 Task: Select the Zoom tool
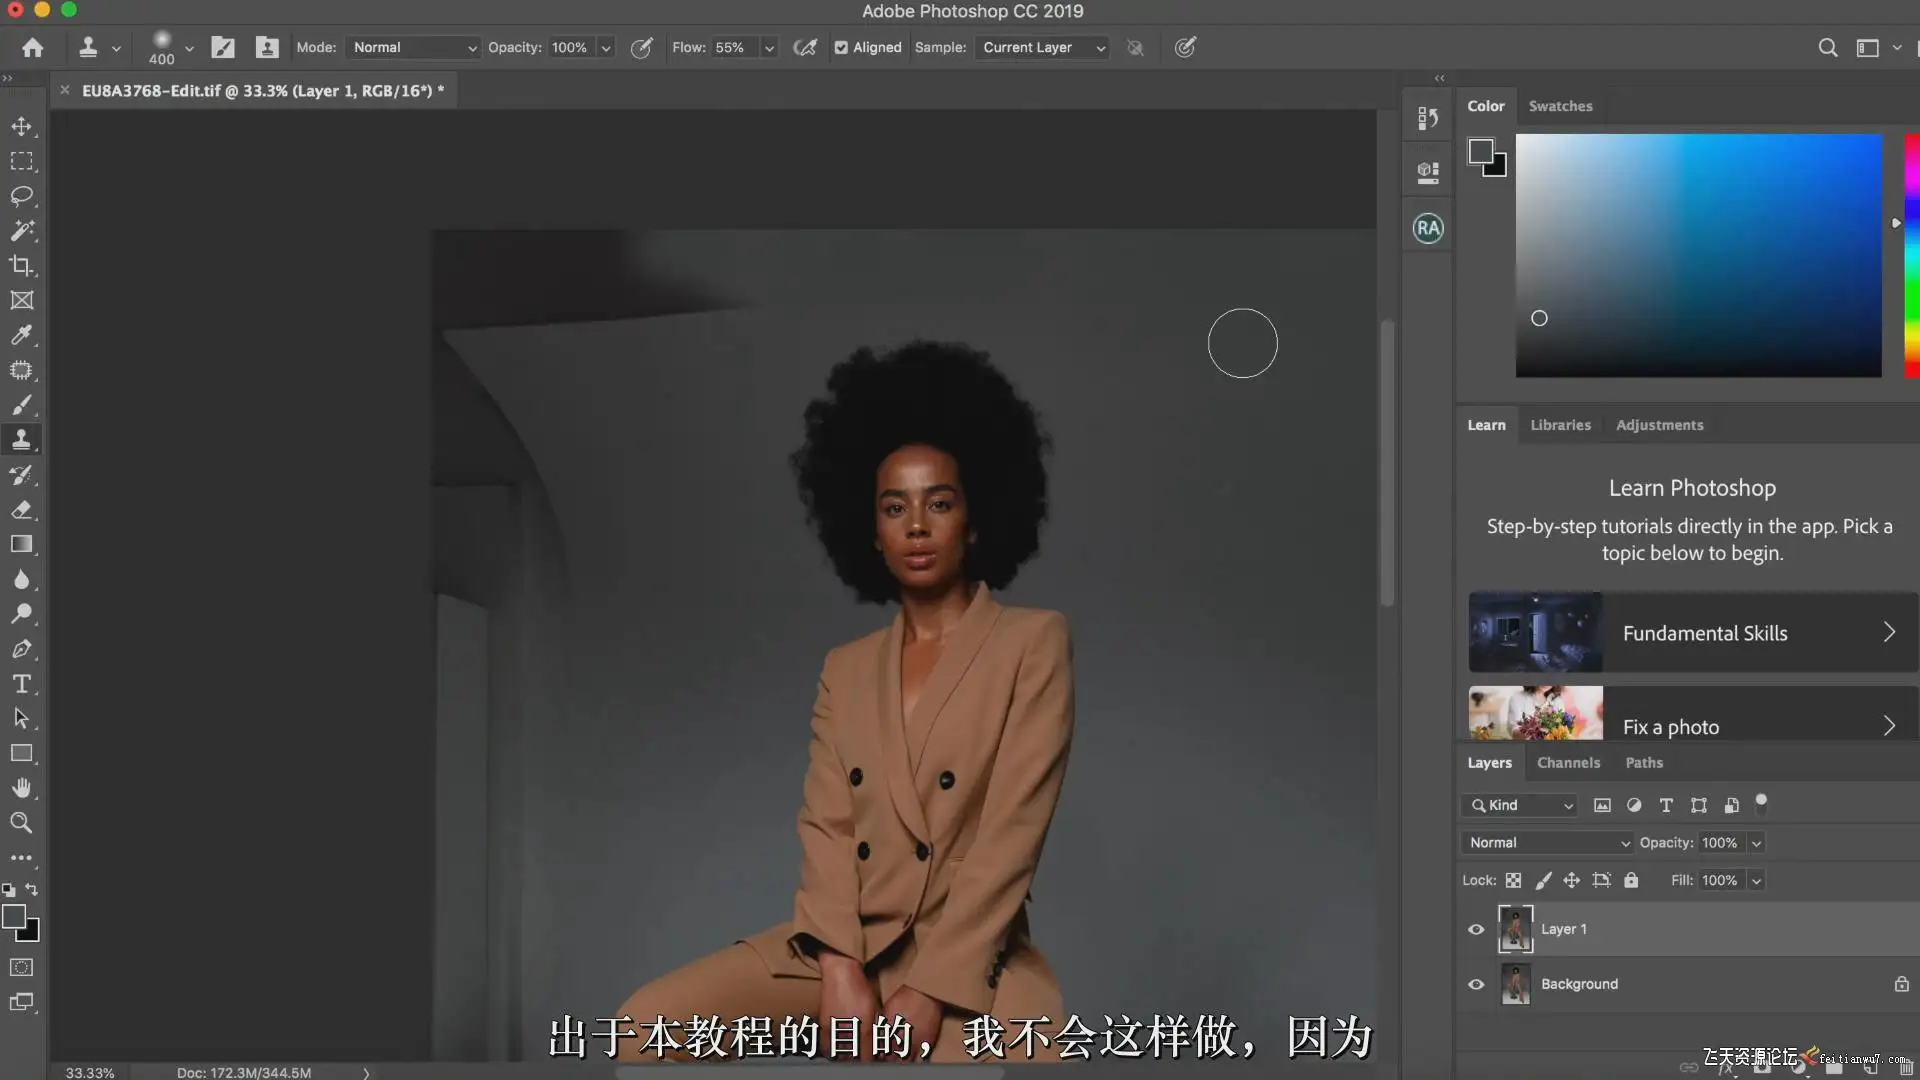(21, 823)
